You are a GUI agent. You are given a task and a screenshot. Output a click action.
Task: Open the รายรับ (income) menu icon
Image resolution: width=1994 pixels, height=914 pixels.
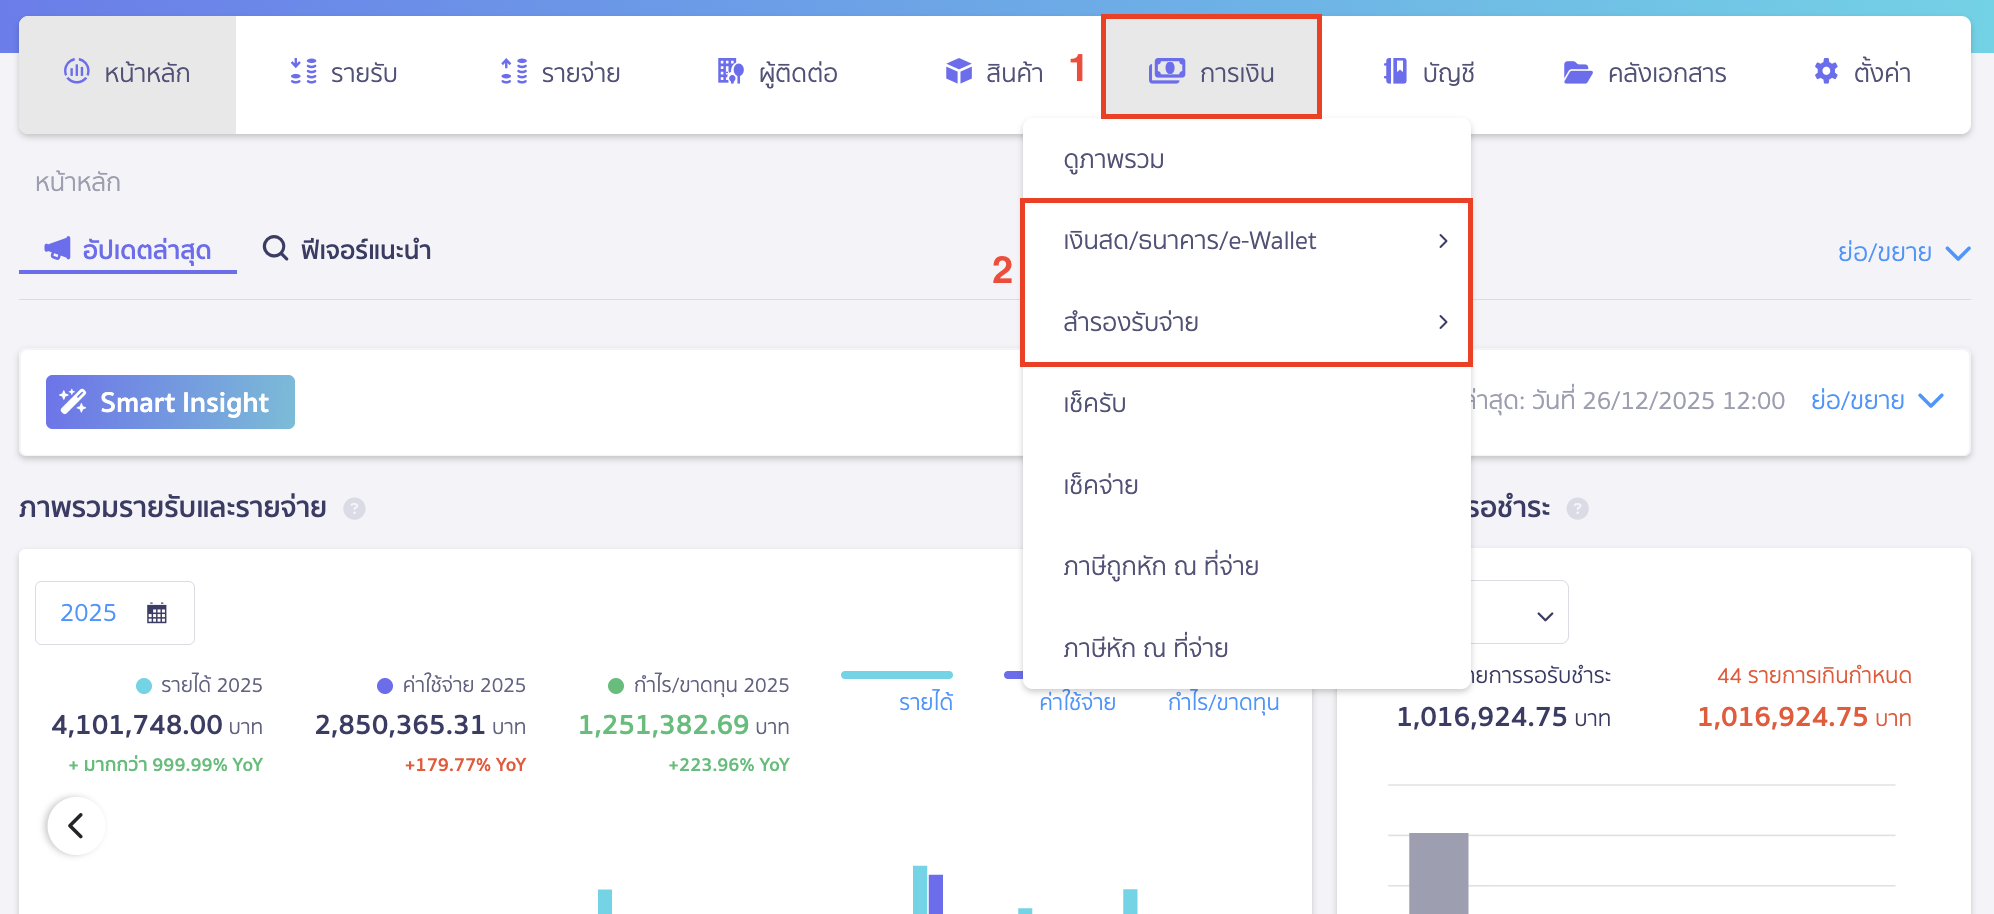(x=302, y=72)
